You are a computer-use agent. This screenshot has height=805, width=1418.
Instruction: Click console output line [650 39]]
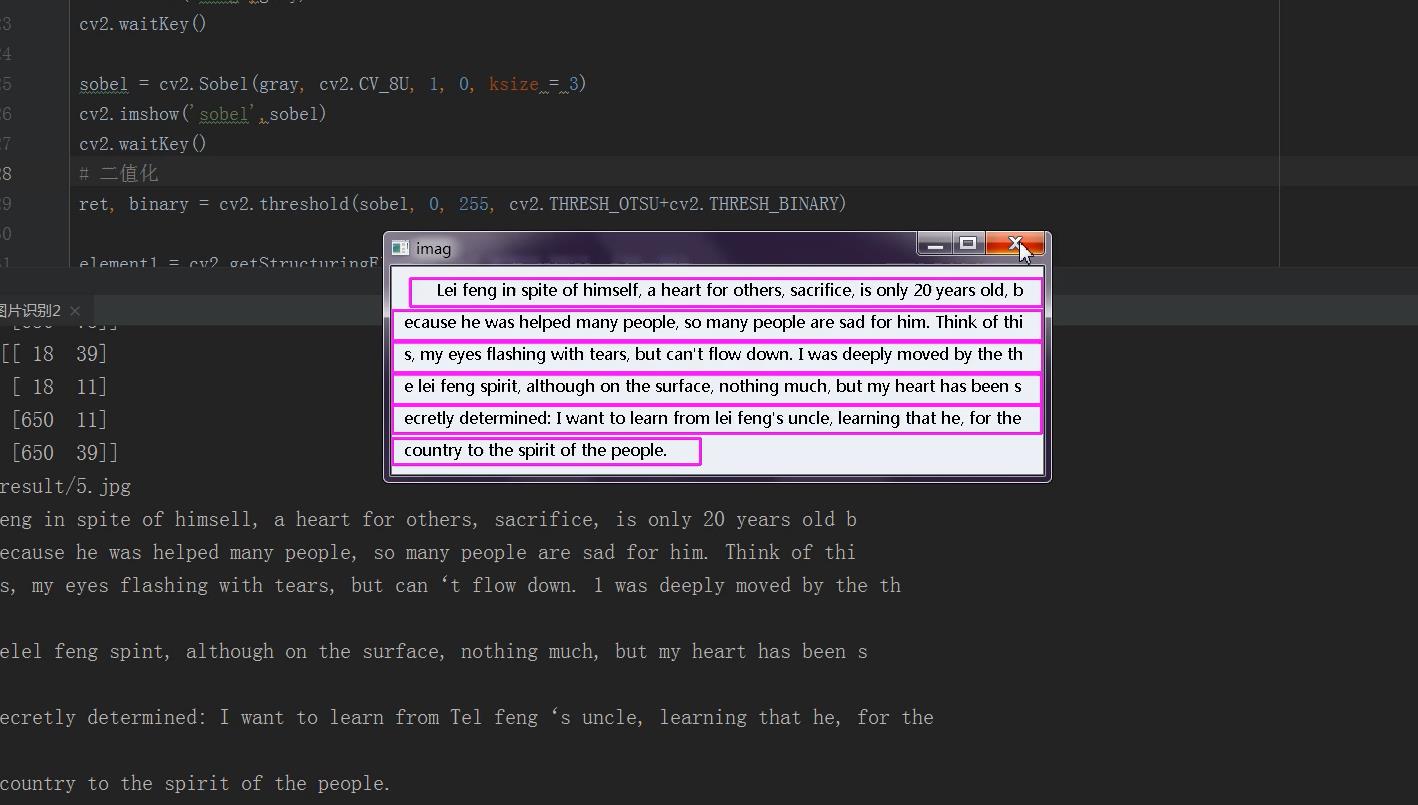pyautogui.click(x=64, y=453)
